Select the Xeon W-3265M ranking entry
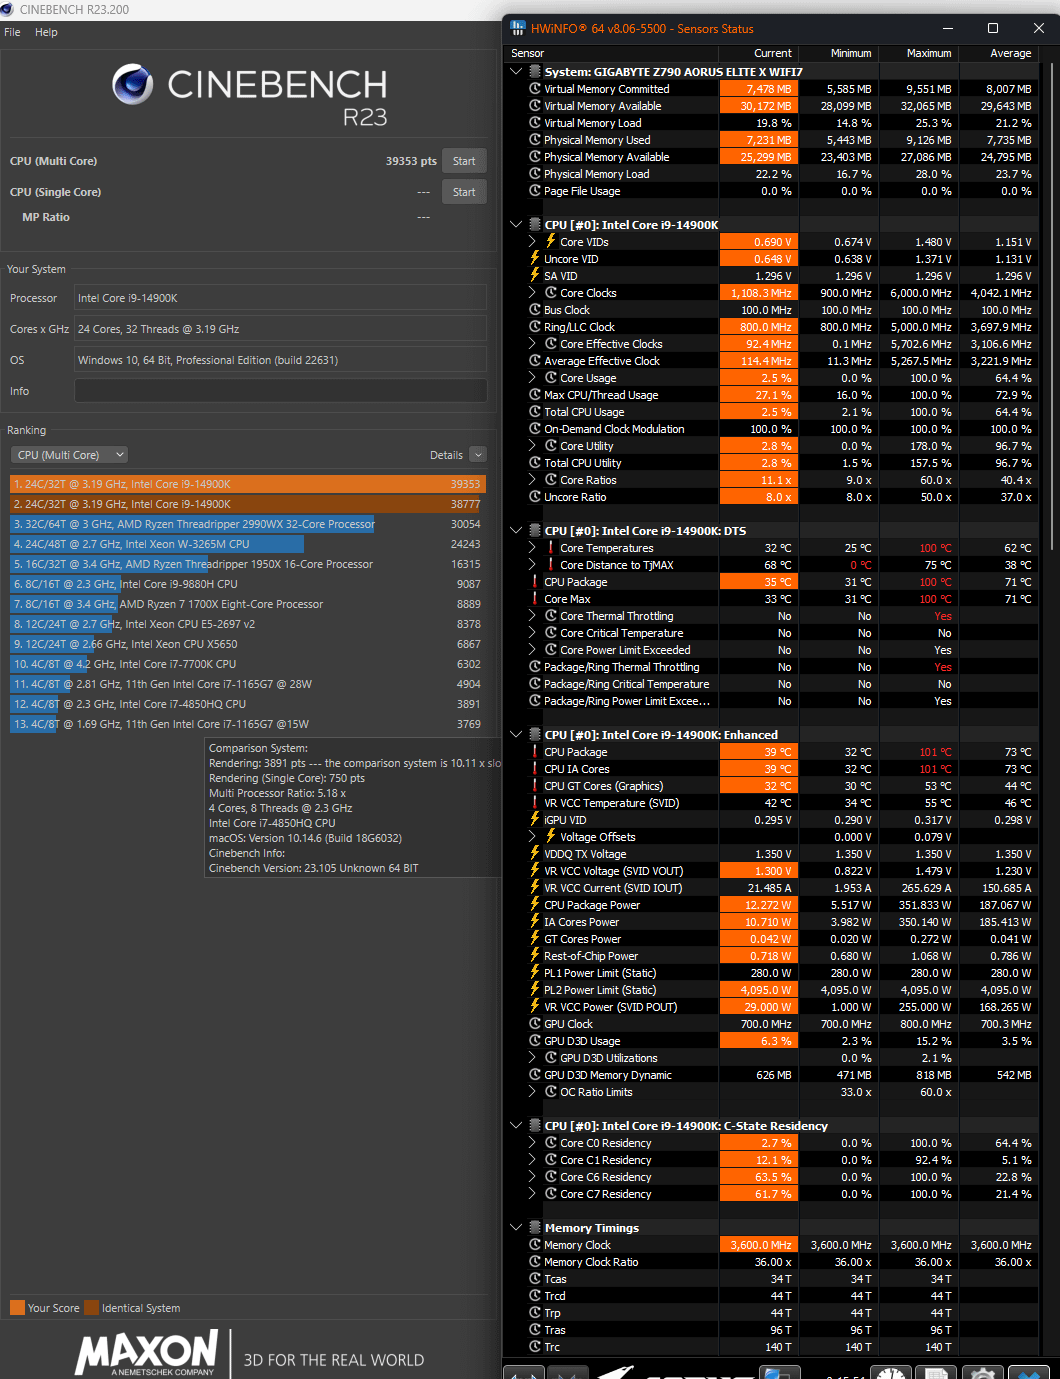This screenshot has height=1379, width=1060. tap(247, 544)
